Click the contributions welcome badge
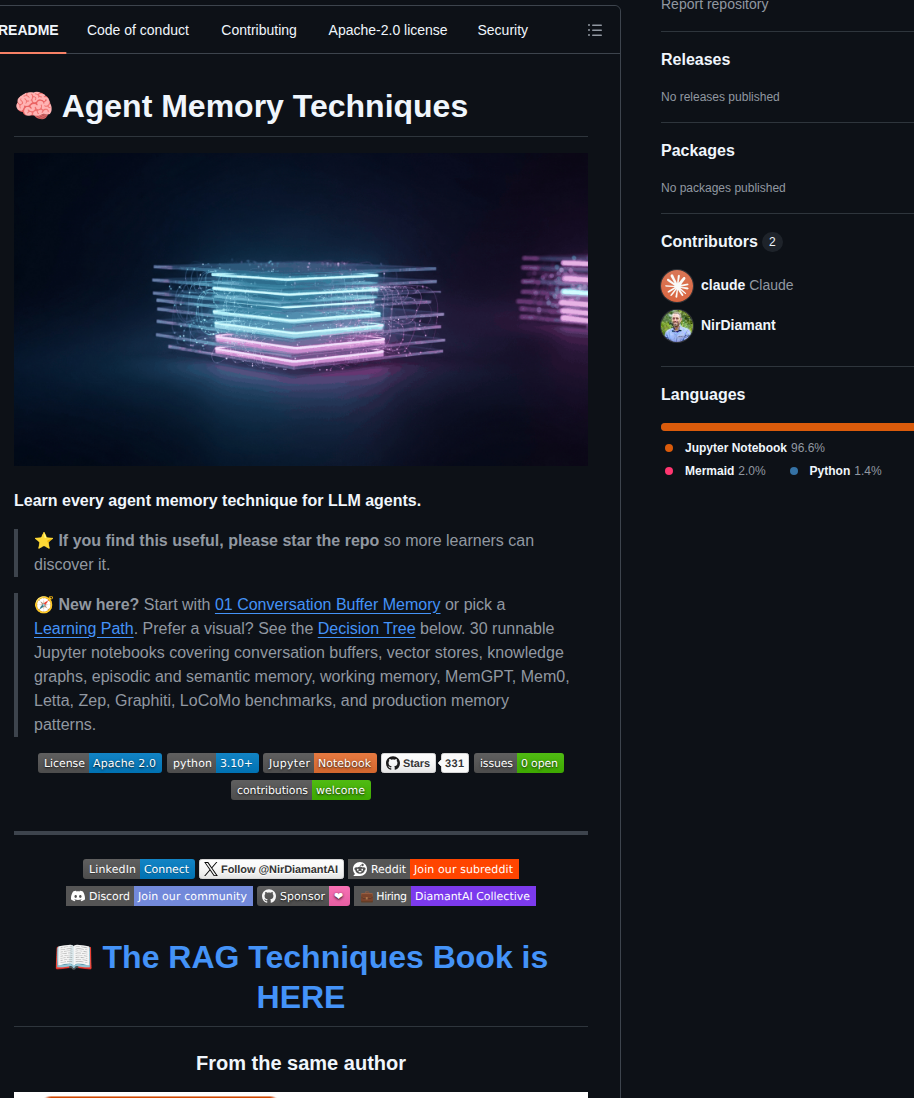The height and width of the screenshot is (1098, 914). [301, 790]
